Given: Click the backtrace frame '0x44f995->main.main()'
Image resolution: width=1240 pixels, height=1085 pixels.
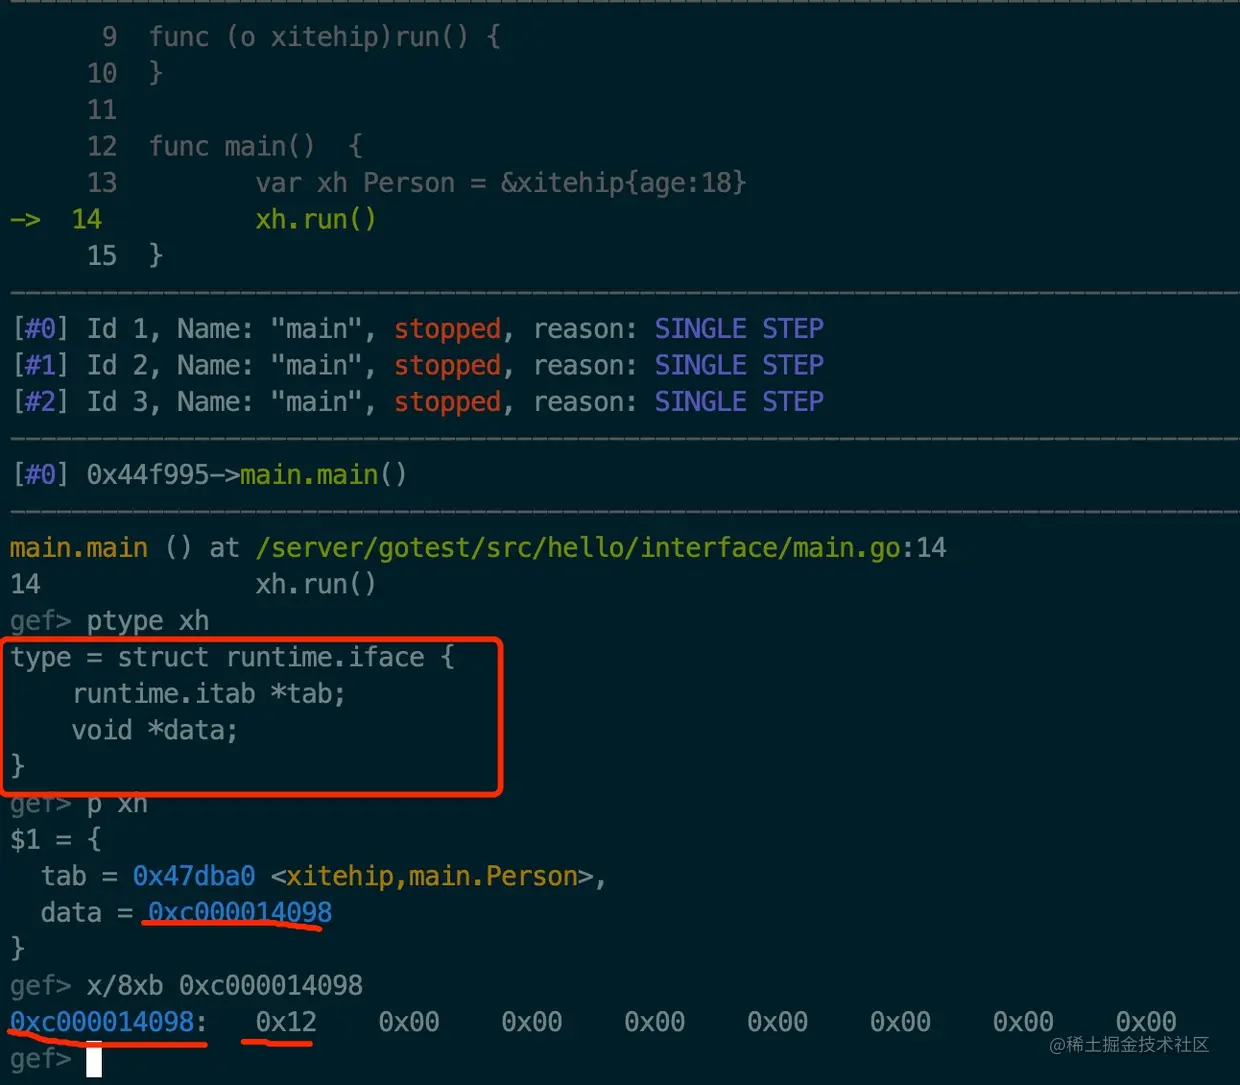Looking at the screenshot, I should coord(246,474).
